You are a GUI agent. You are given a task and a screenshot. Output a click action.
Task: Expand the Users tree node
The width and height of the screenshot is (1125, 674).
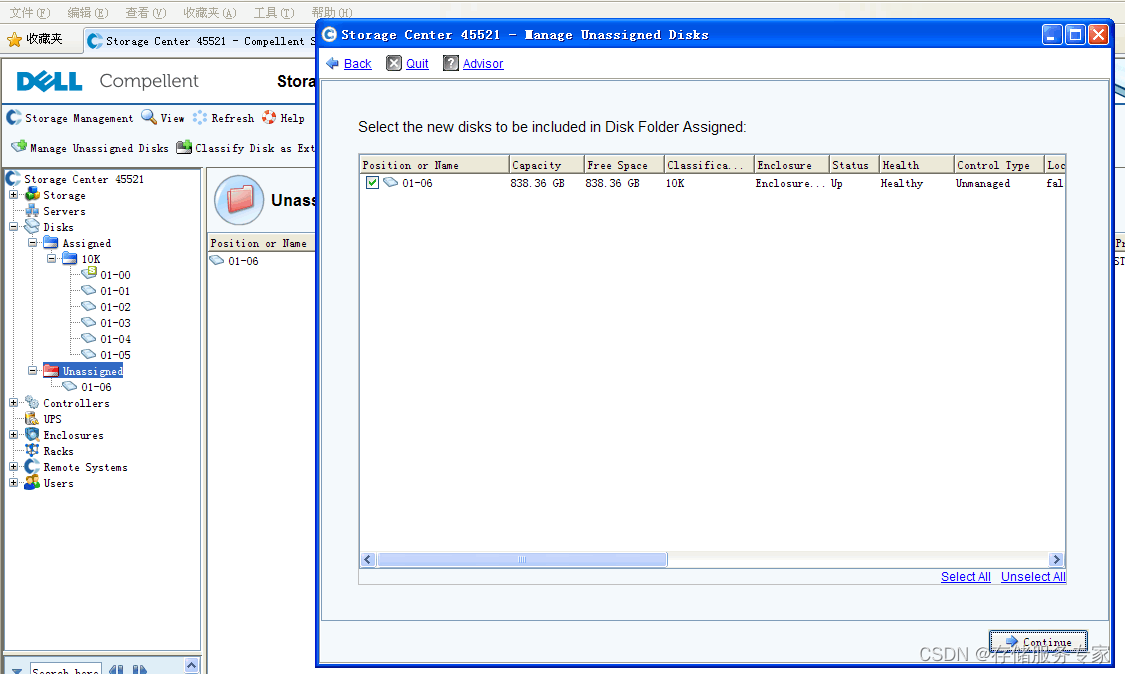[14, 482]
